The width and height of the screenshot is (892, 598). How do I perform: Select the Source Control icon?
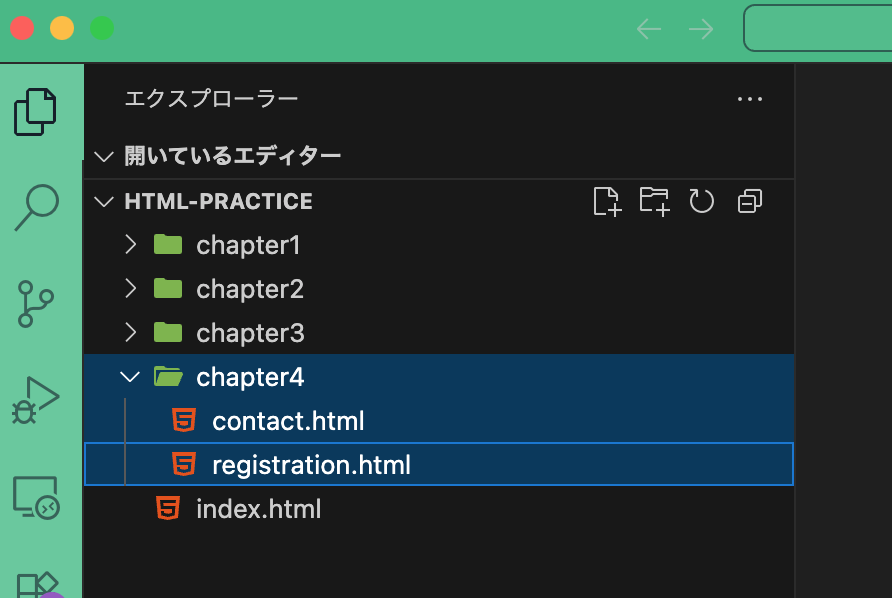(35, 302)
